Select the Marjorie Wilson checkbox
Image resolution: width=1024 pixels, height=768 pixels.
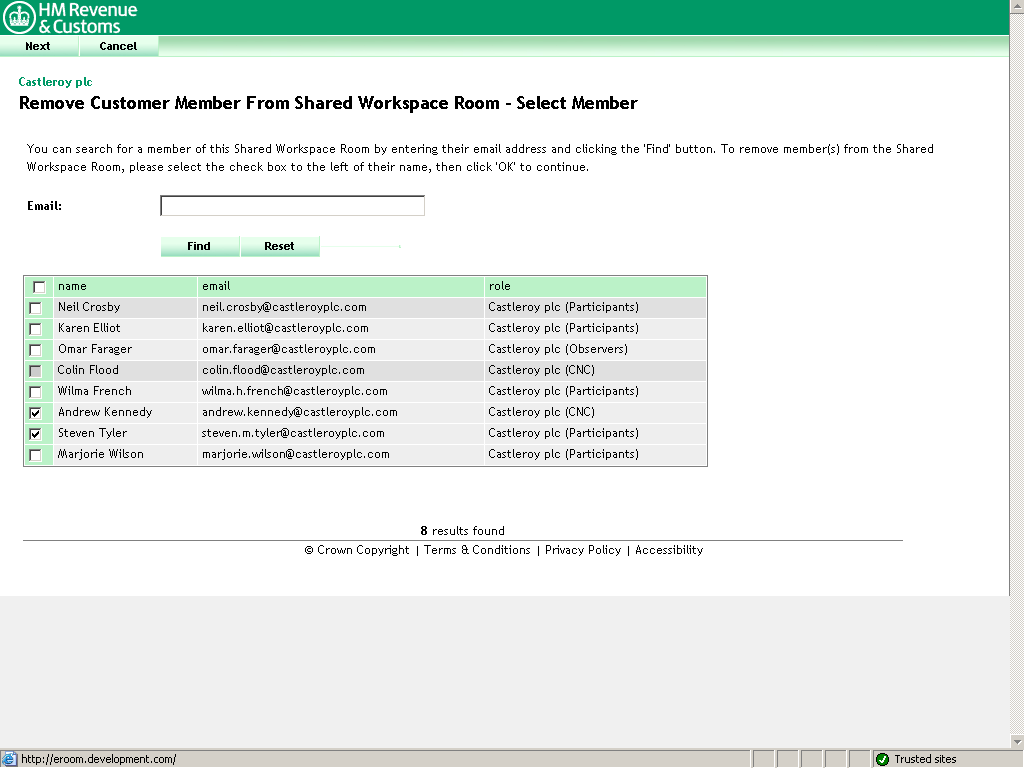pyautogui.click(x=36, y=455)
